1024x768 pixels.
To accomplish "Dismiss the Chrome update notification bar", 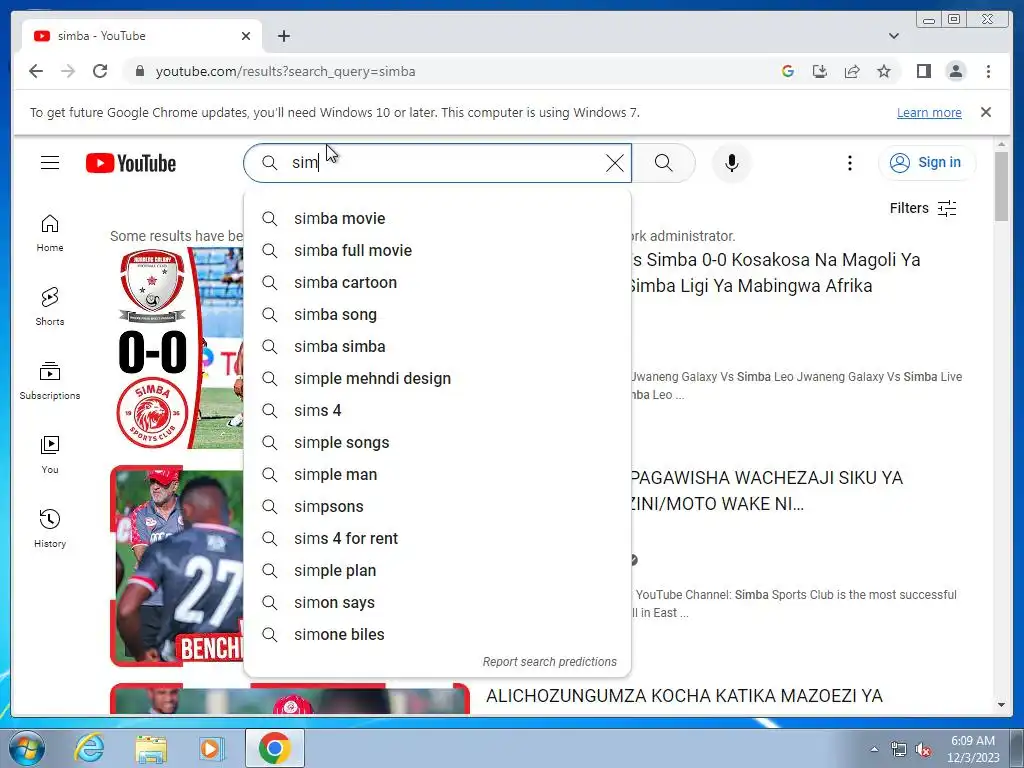I will pyautogui.click(x=985, y=112).
